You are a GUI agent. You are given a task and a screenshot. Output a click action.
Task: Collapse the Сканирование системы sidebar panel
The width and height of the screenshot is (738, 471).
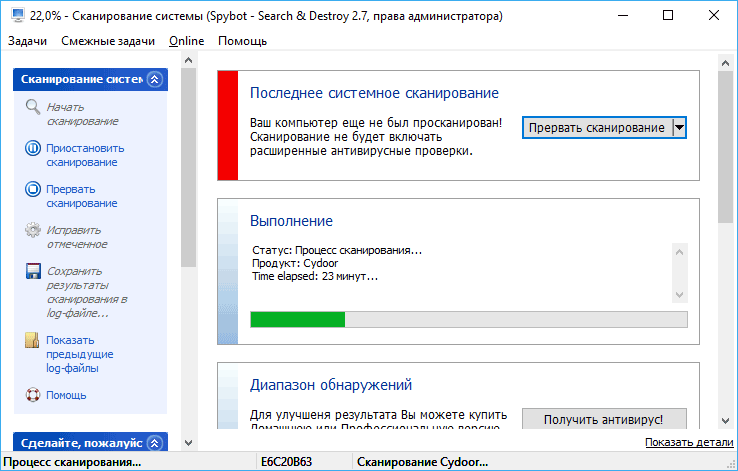154,79
